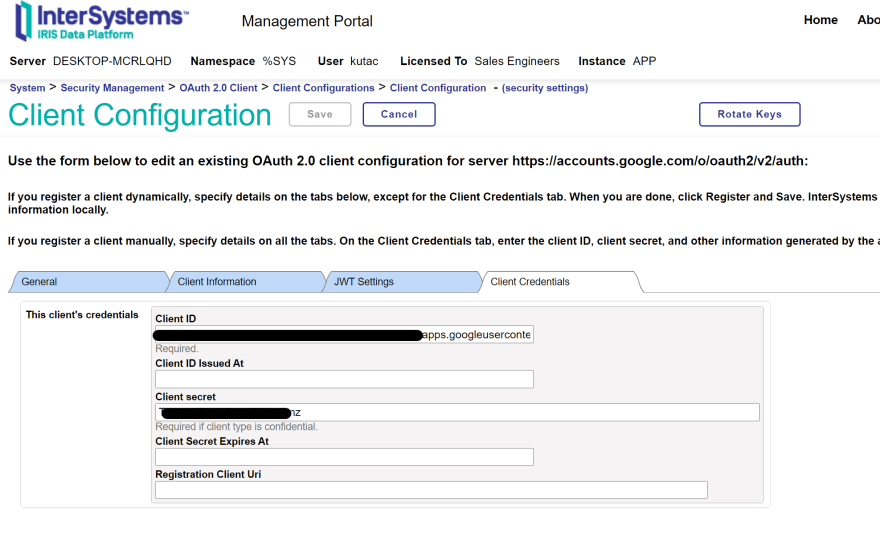This screenshot has height=538, width=880.
Task: Open the Home link
Action: 821,20
